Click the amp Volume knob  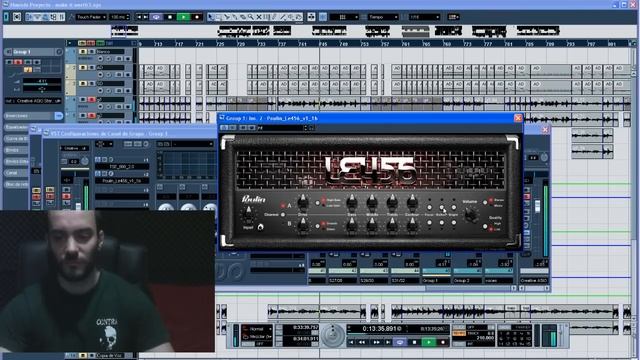tap(471, 214)
